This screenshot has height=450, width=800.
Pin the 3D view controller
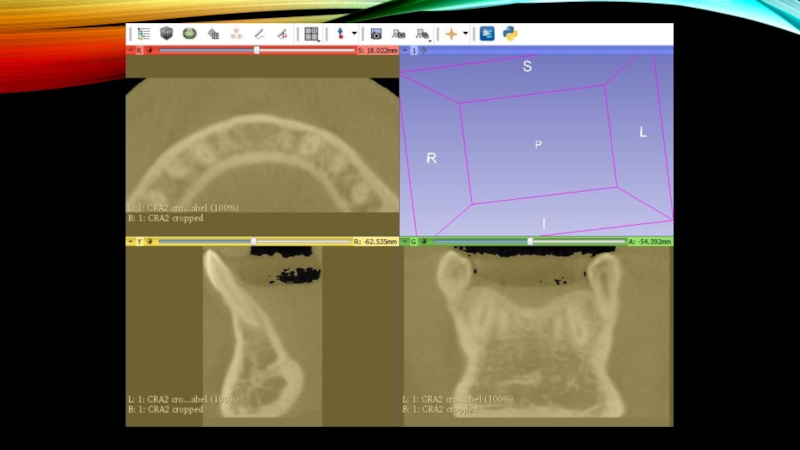point(405,51)
